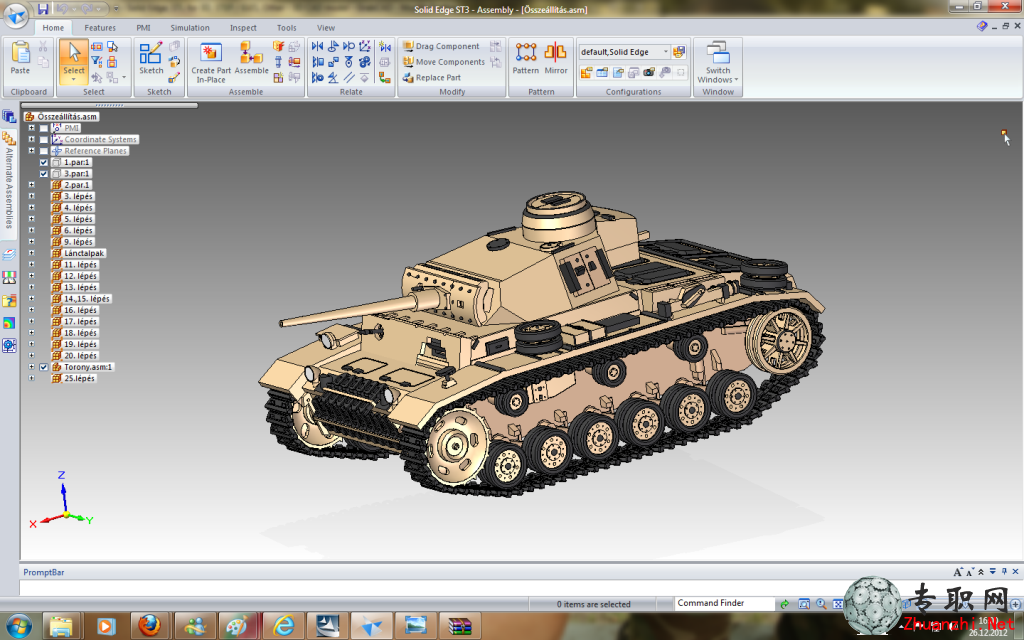Screen dimensions: 1024x640
Task: Toggle the Reference Planes checkbox
Action: 44,151
